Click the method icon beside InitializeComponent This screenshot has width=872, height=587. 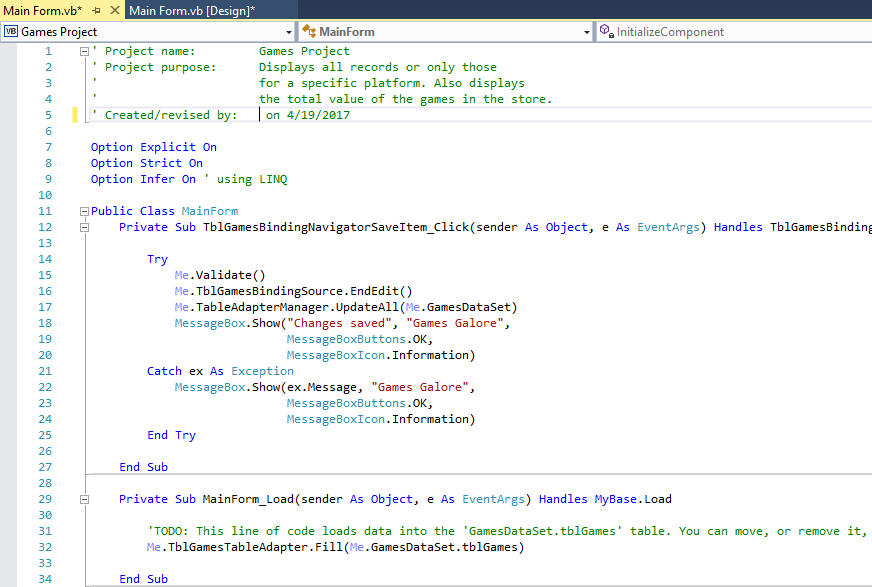coord(603,31)
